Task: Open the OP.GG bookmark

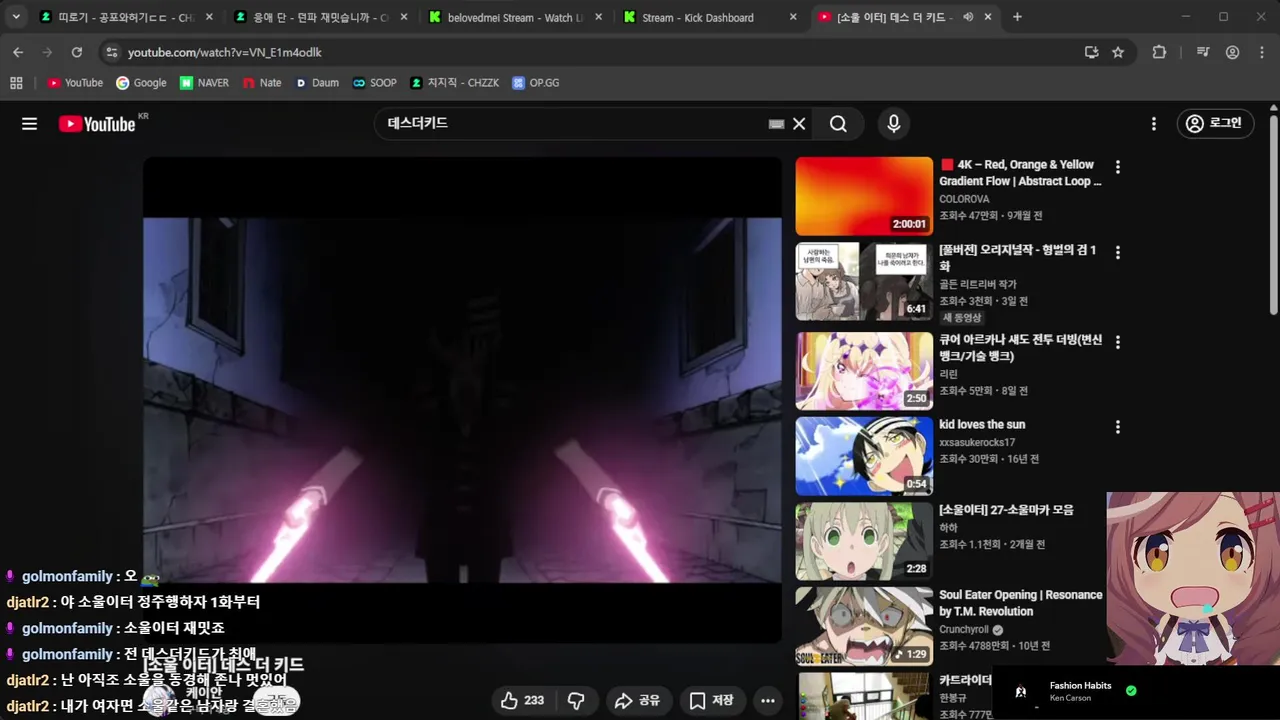Action: pos(536,83)
